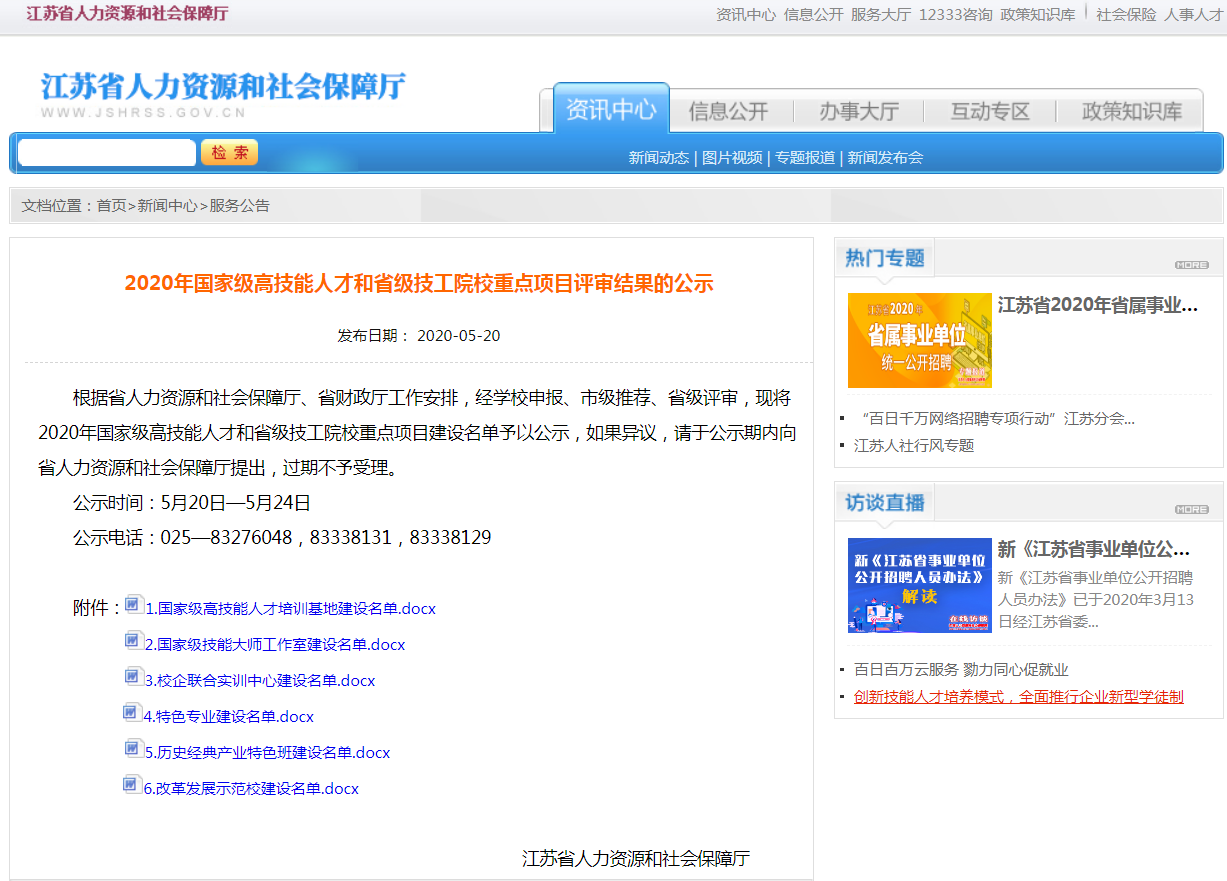Open red link 创新技能人才培养模式
Viewport: 1227px width, 881px height.
[1018, 696]
